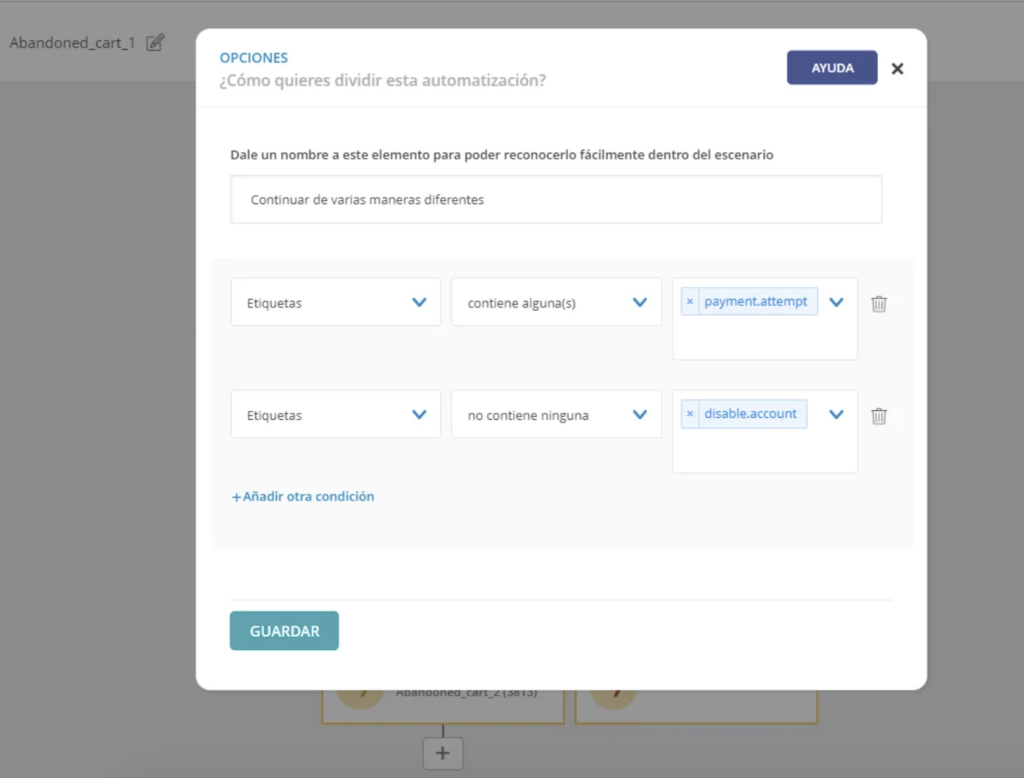Delete the disable.account condition with the trash icon
The height and width of the screenshot is (778, 1024).
(879, 415)
